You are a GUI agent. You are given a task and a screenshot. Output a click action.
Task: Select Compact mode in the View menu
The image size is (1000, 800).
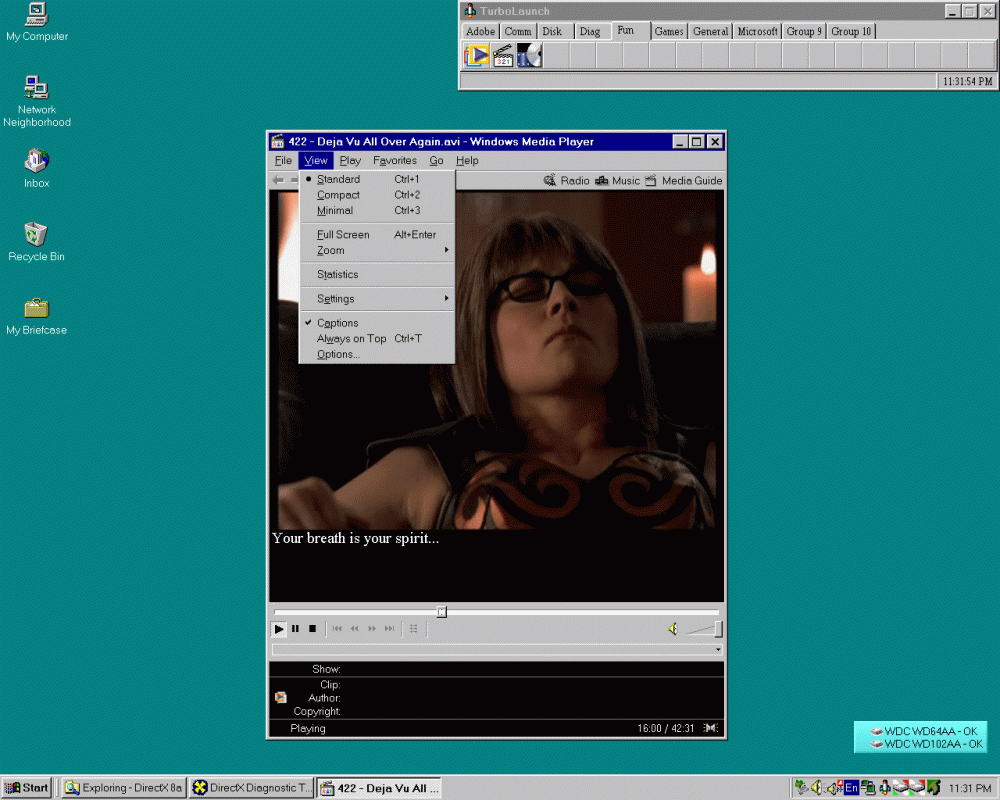(338, 194)
